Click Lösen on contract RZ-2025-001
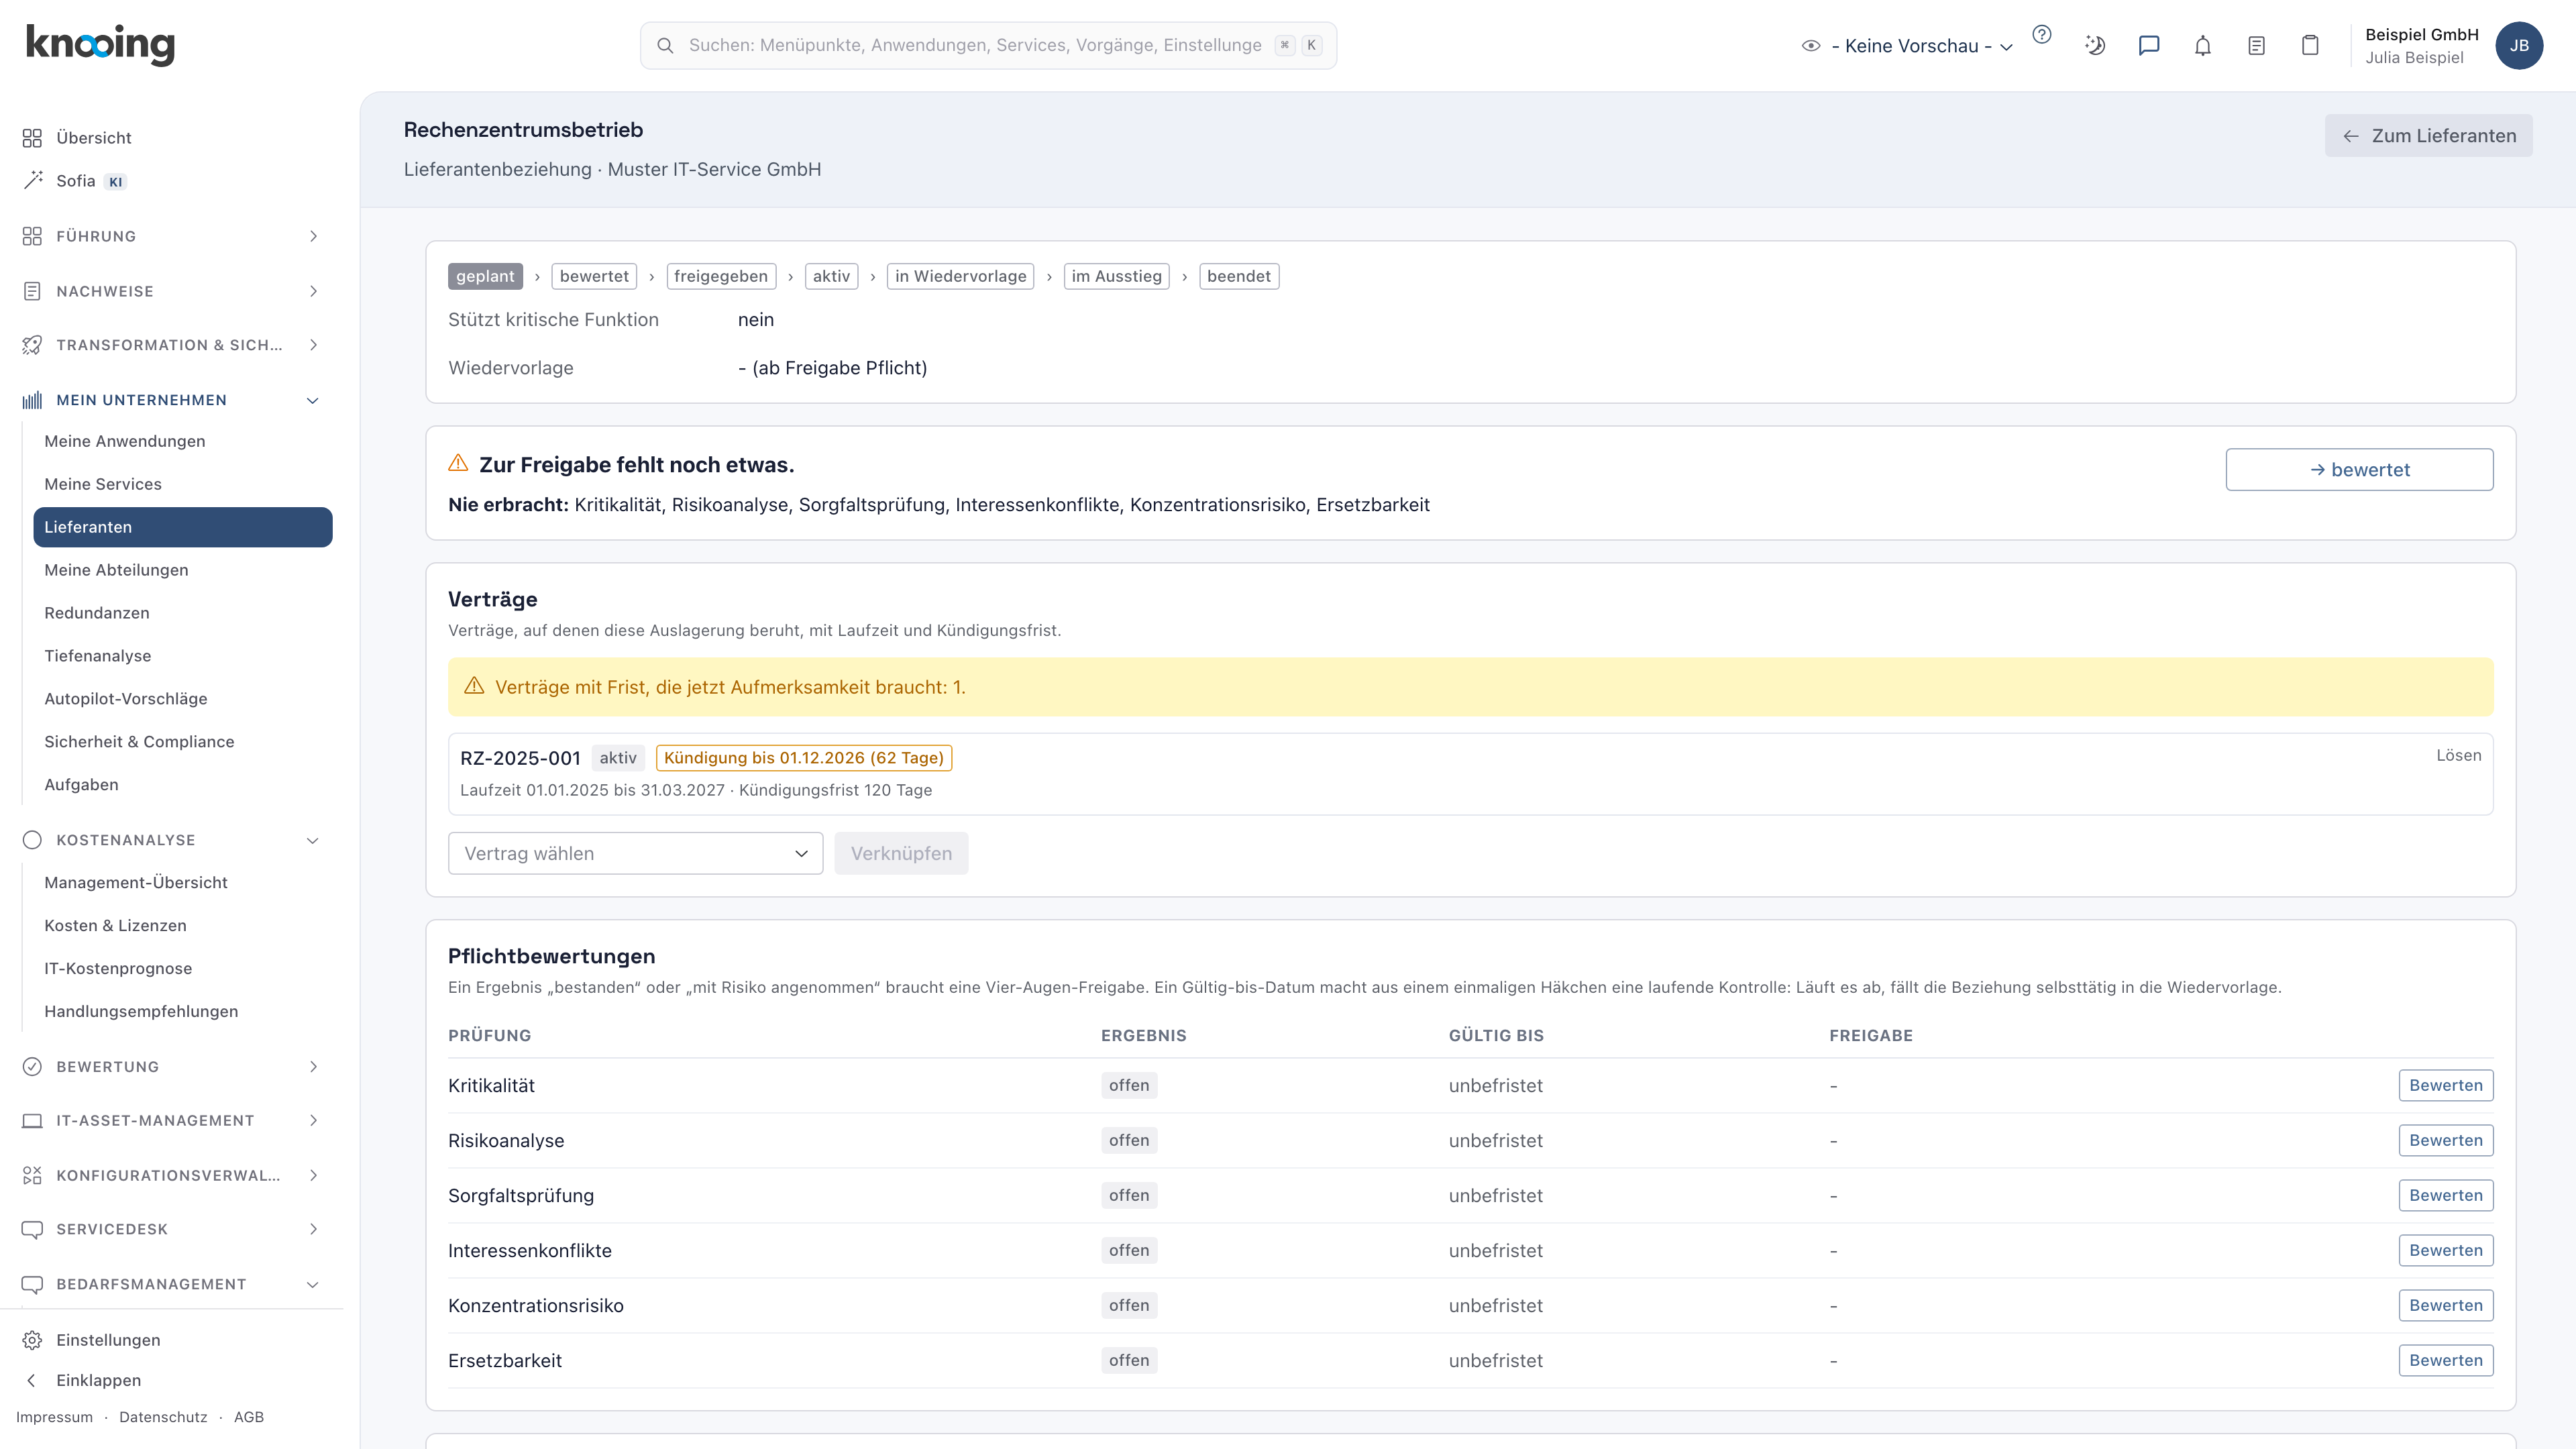Image resolution: width=2576 pixels, height=1449 pixels. [2458, 756]
